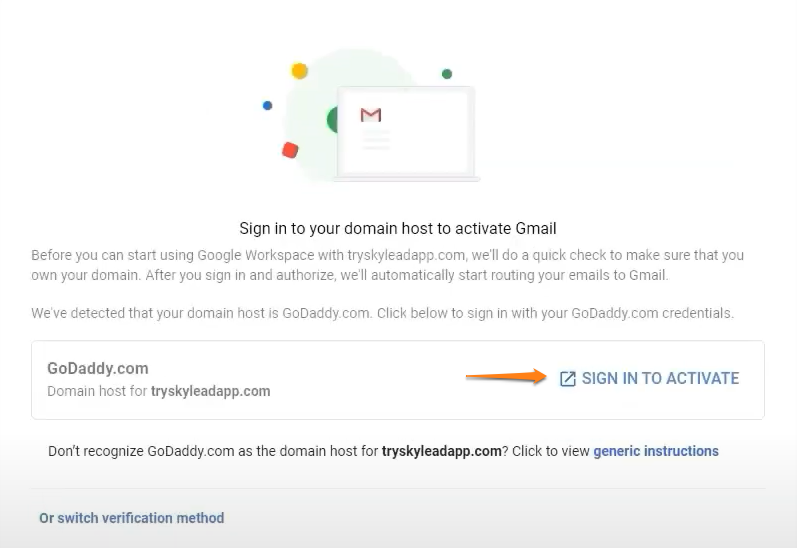797x548 pixels.
Task: Click the Sign in to your domain host heading
Action: click(398, 229)
